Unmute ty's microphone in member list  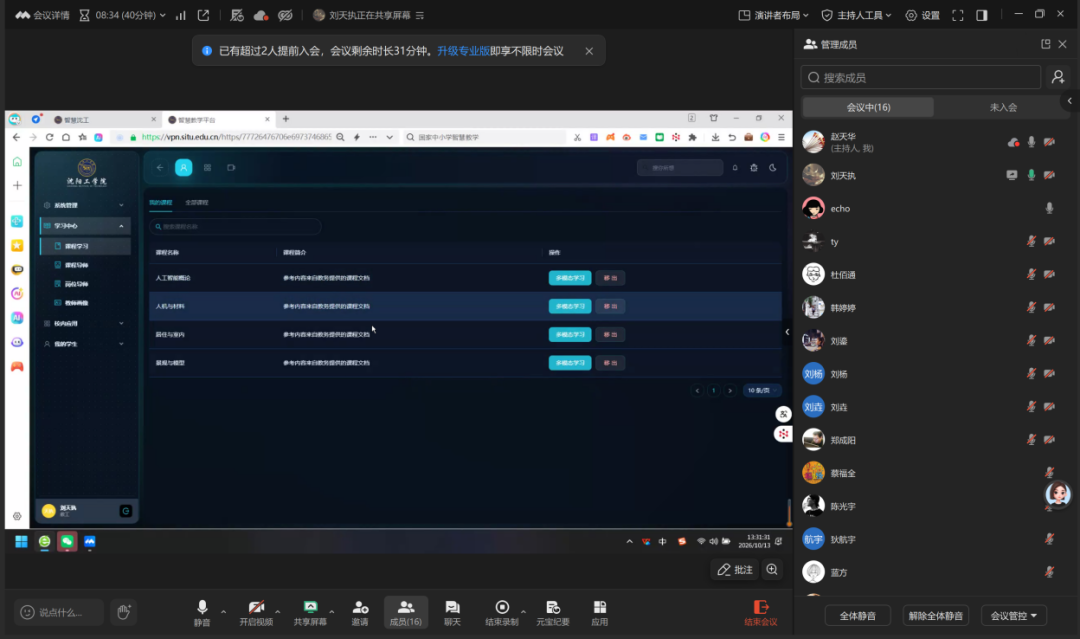click(x=1031, y=241)
